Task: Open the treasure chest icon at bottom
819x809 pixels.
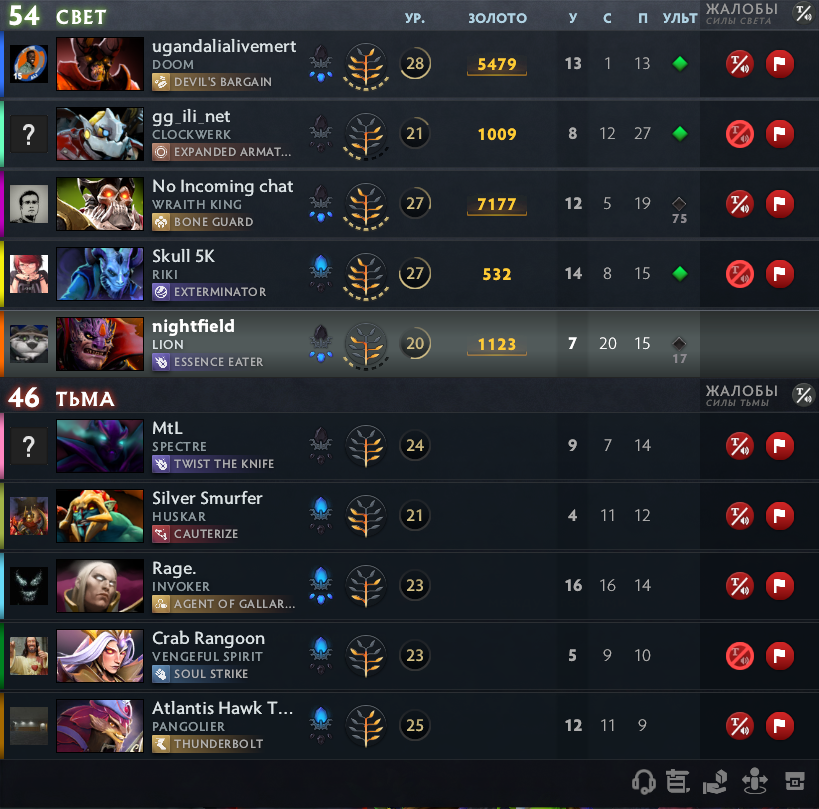Action: tap(794, 782)
